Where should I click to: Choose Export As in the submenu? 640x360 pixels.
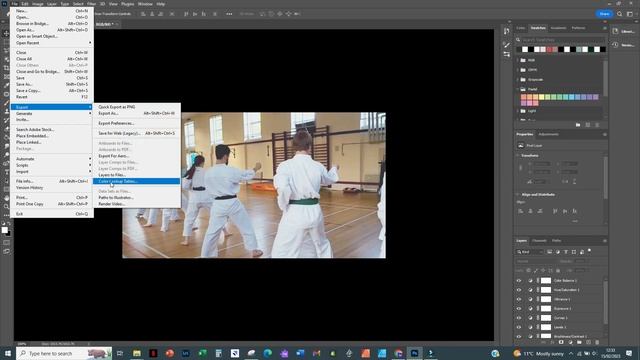[x=136, y=113]
